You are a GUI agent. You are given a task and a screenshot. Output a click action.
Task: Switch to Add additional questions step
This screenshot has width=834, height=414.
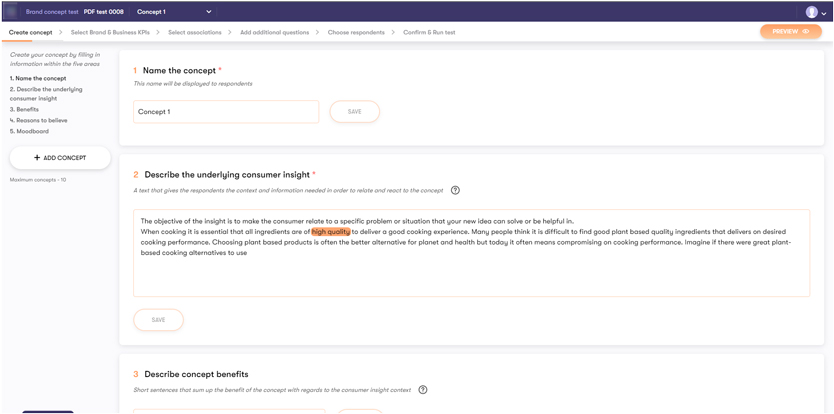(275, 32)
